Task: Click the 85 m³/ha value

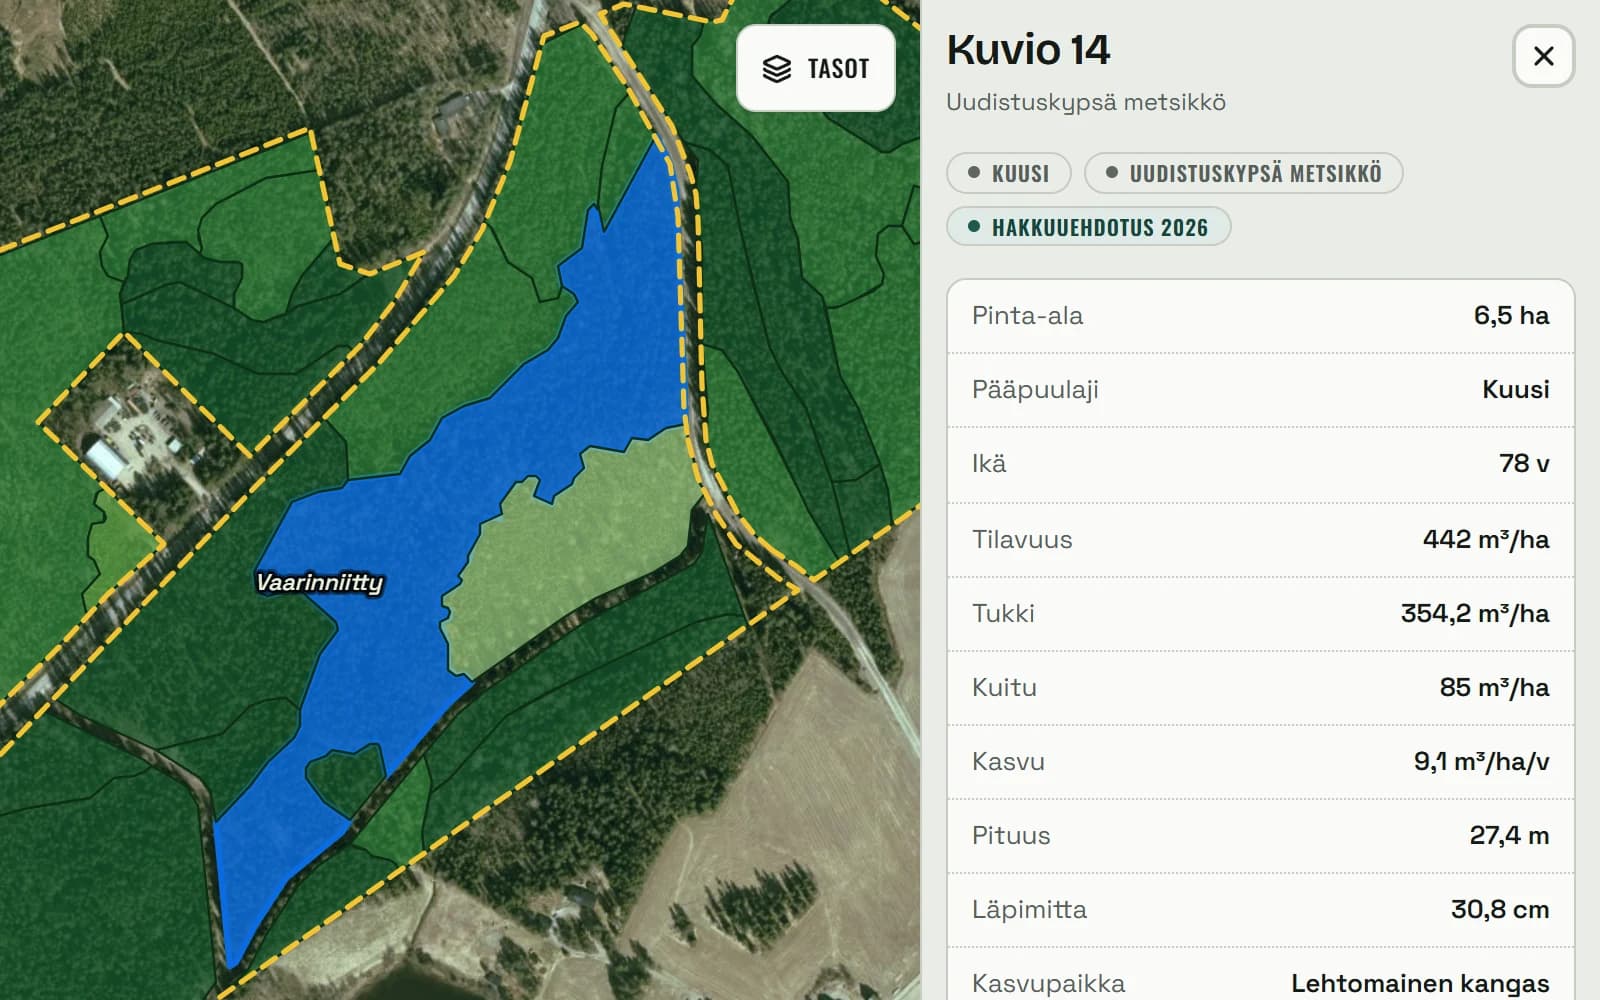Action: coord(1494,688)
